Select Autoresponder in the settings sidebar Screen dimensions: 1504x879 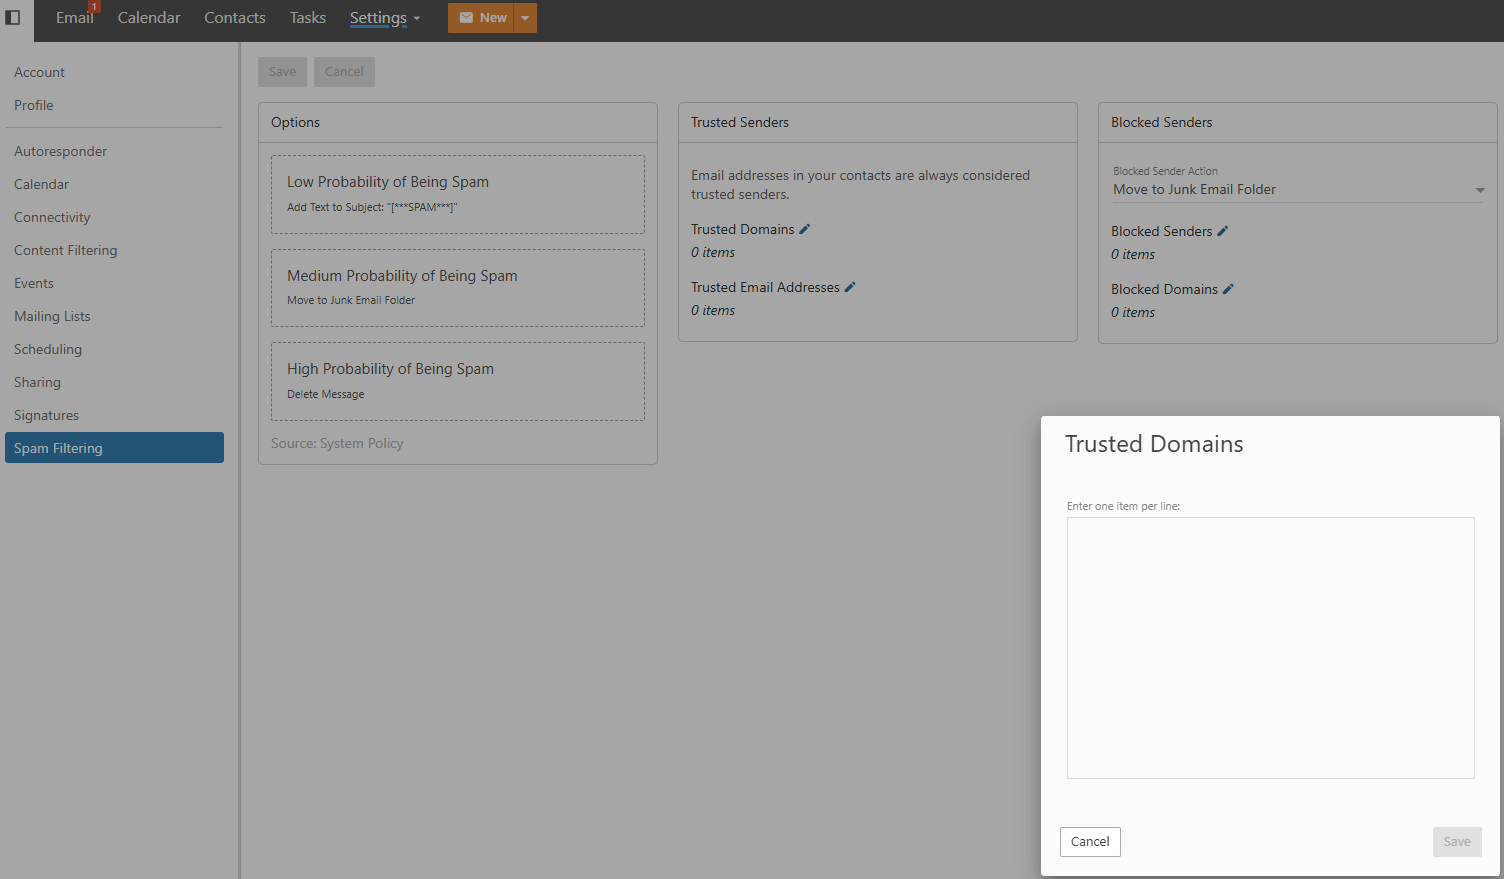coord(60,151)
